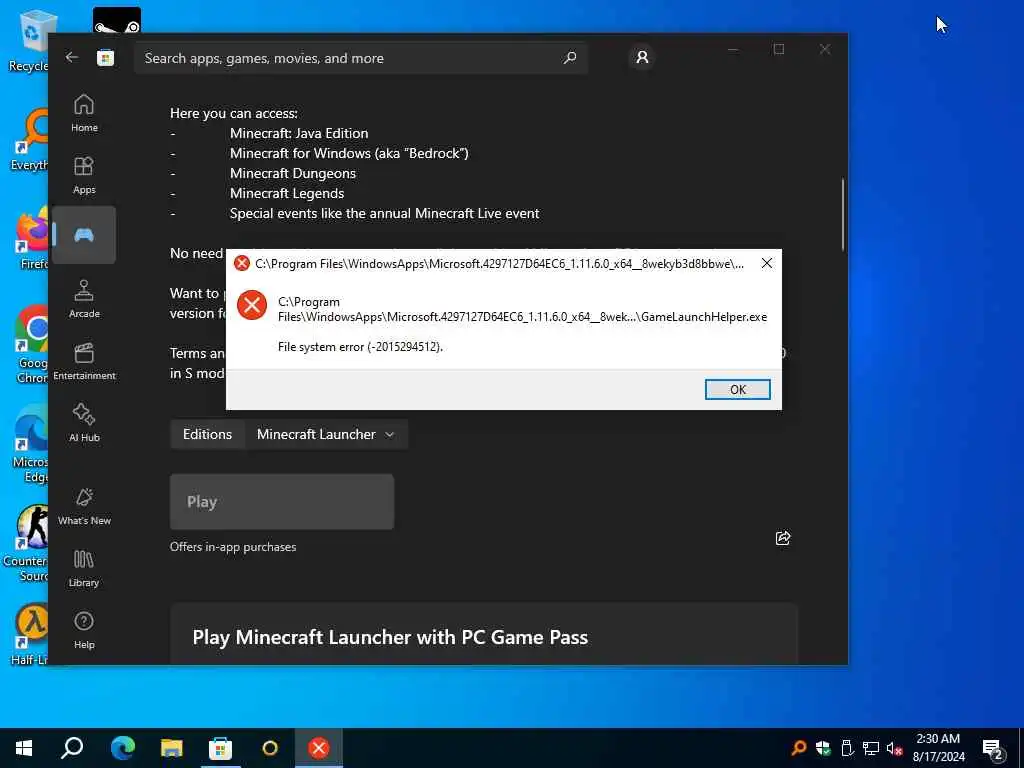Click the 'Minecraft Legends' line
Screen dimensions: 1024x768
tap(287, 193)
